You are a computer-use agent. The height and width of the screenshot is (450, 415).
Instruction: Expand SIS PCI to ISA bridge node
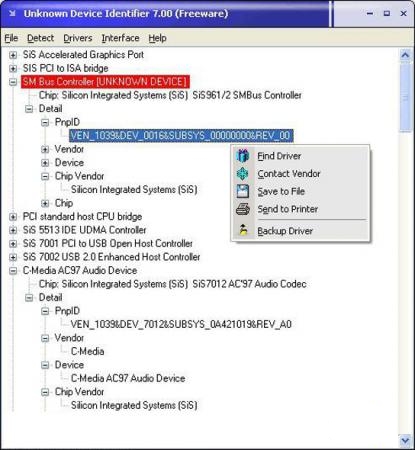(x=13, y=68)
